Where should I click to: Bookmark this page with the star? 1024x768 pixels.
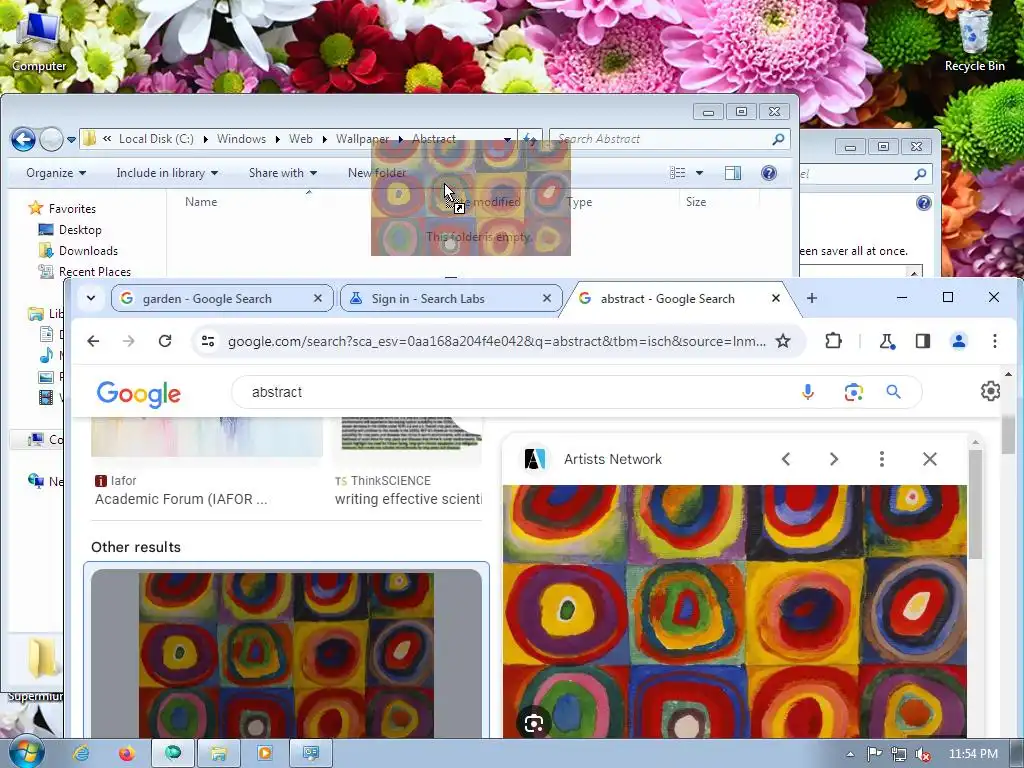(x=783, y=341)
